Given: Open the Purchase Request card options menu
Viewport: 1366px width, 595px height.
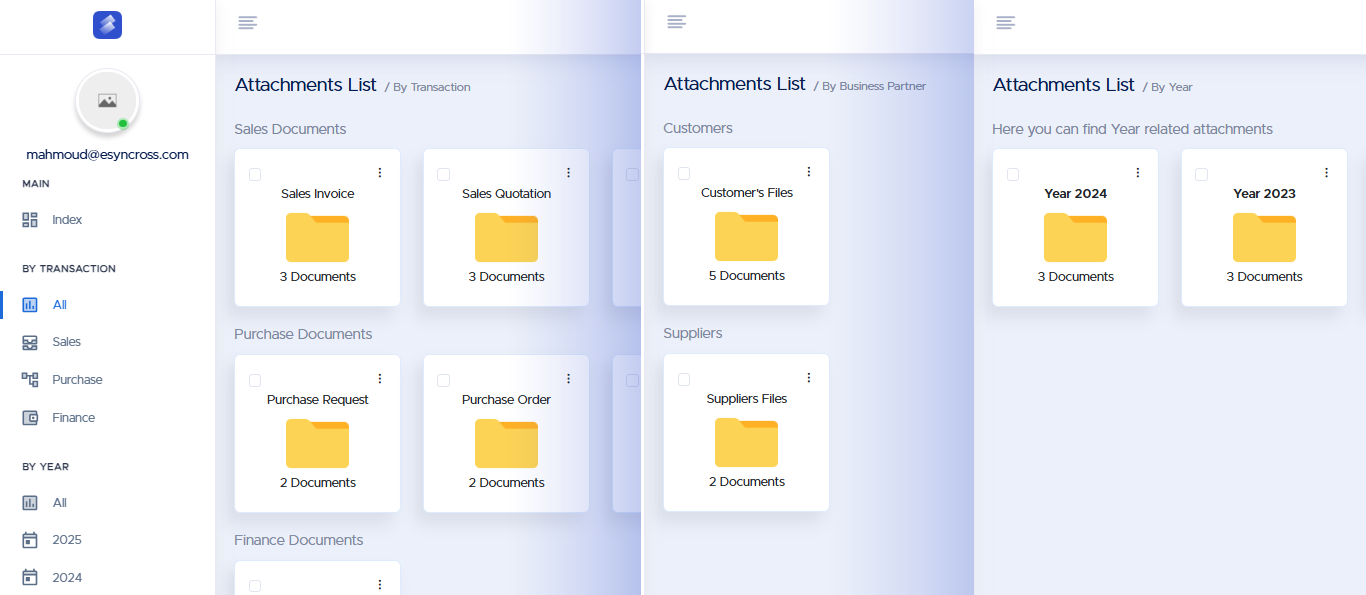Looking at the screenshot, I should click(380, 379).
